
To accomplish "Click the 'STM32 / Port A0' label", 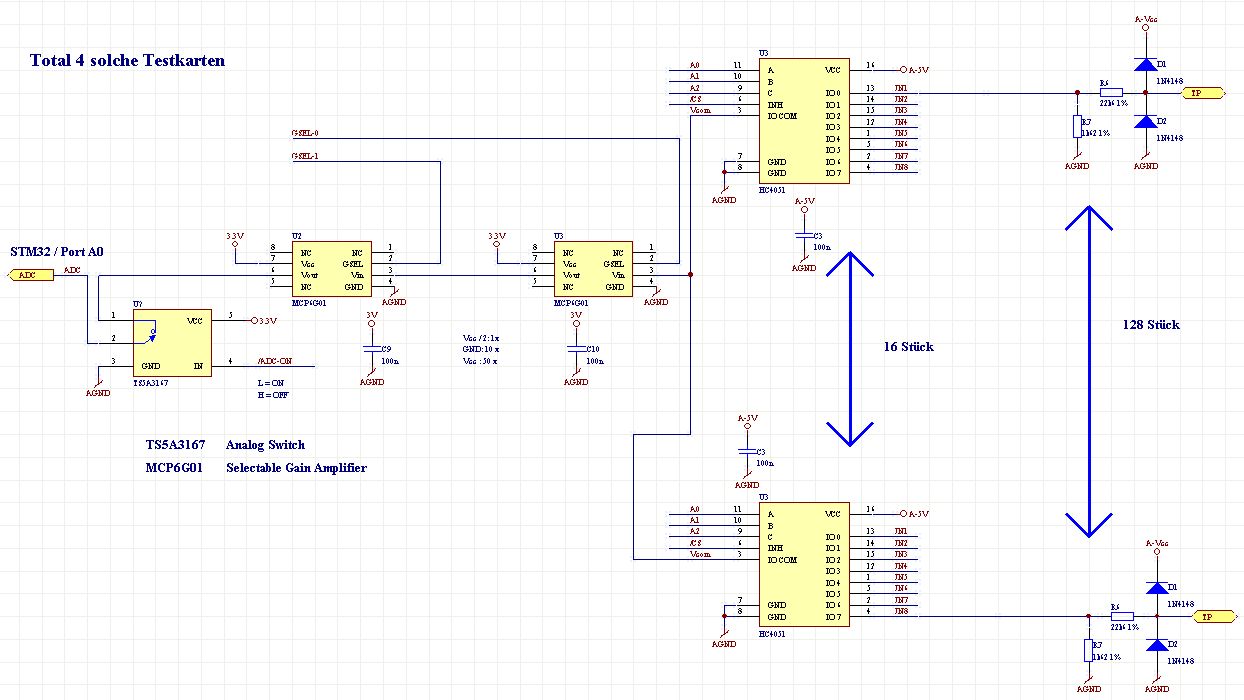I will click(x=57, y=251).
